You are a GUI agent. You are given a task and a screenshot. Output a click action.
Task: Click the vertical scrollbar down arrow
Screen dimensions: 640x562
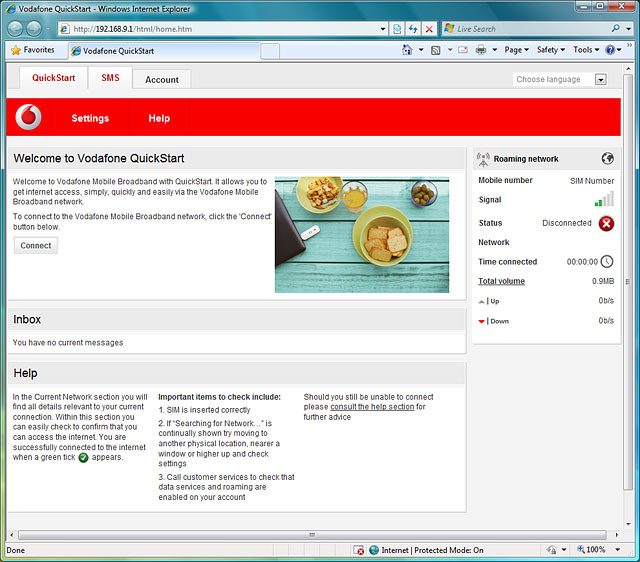pyautogui.click(x=628, y=524)
